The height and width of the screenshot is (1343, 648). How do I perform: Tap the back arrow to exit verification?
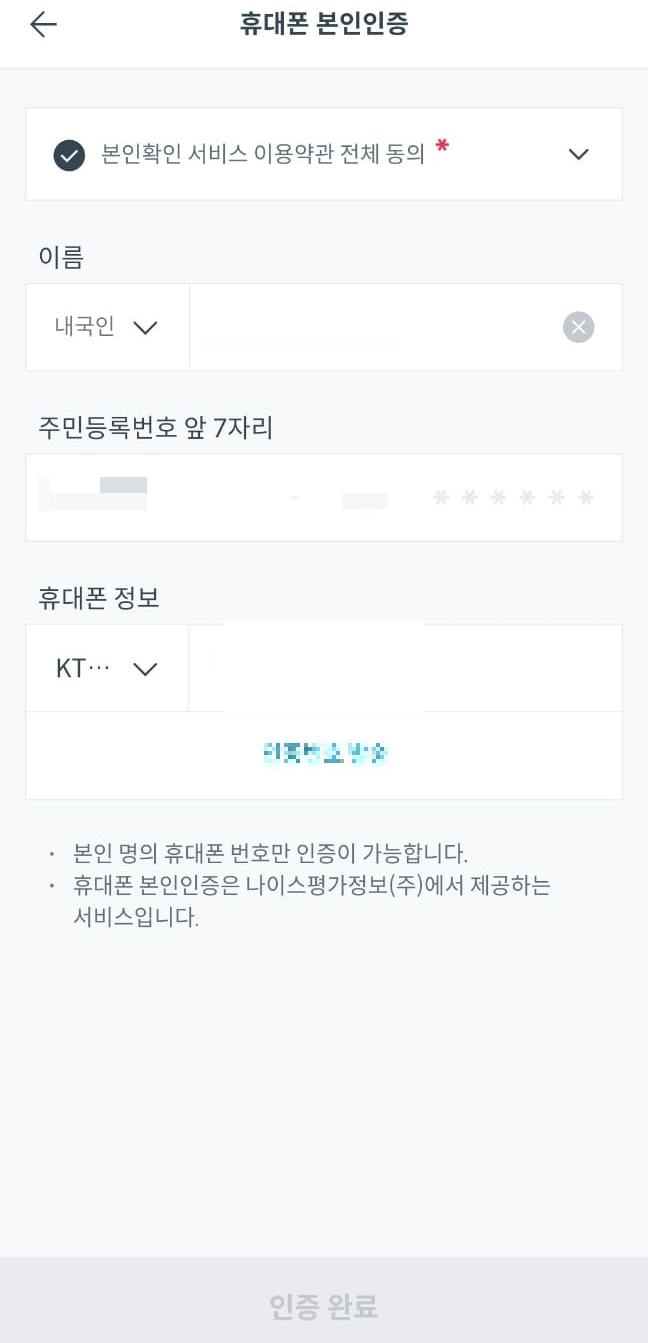42,24
